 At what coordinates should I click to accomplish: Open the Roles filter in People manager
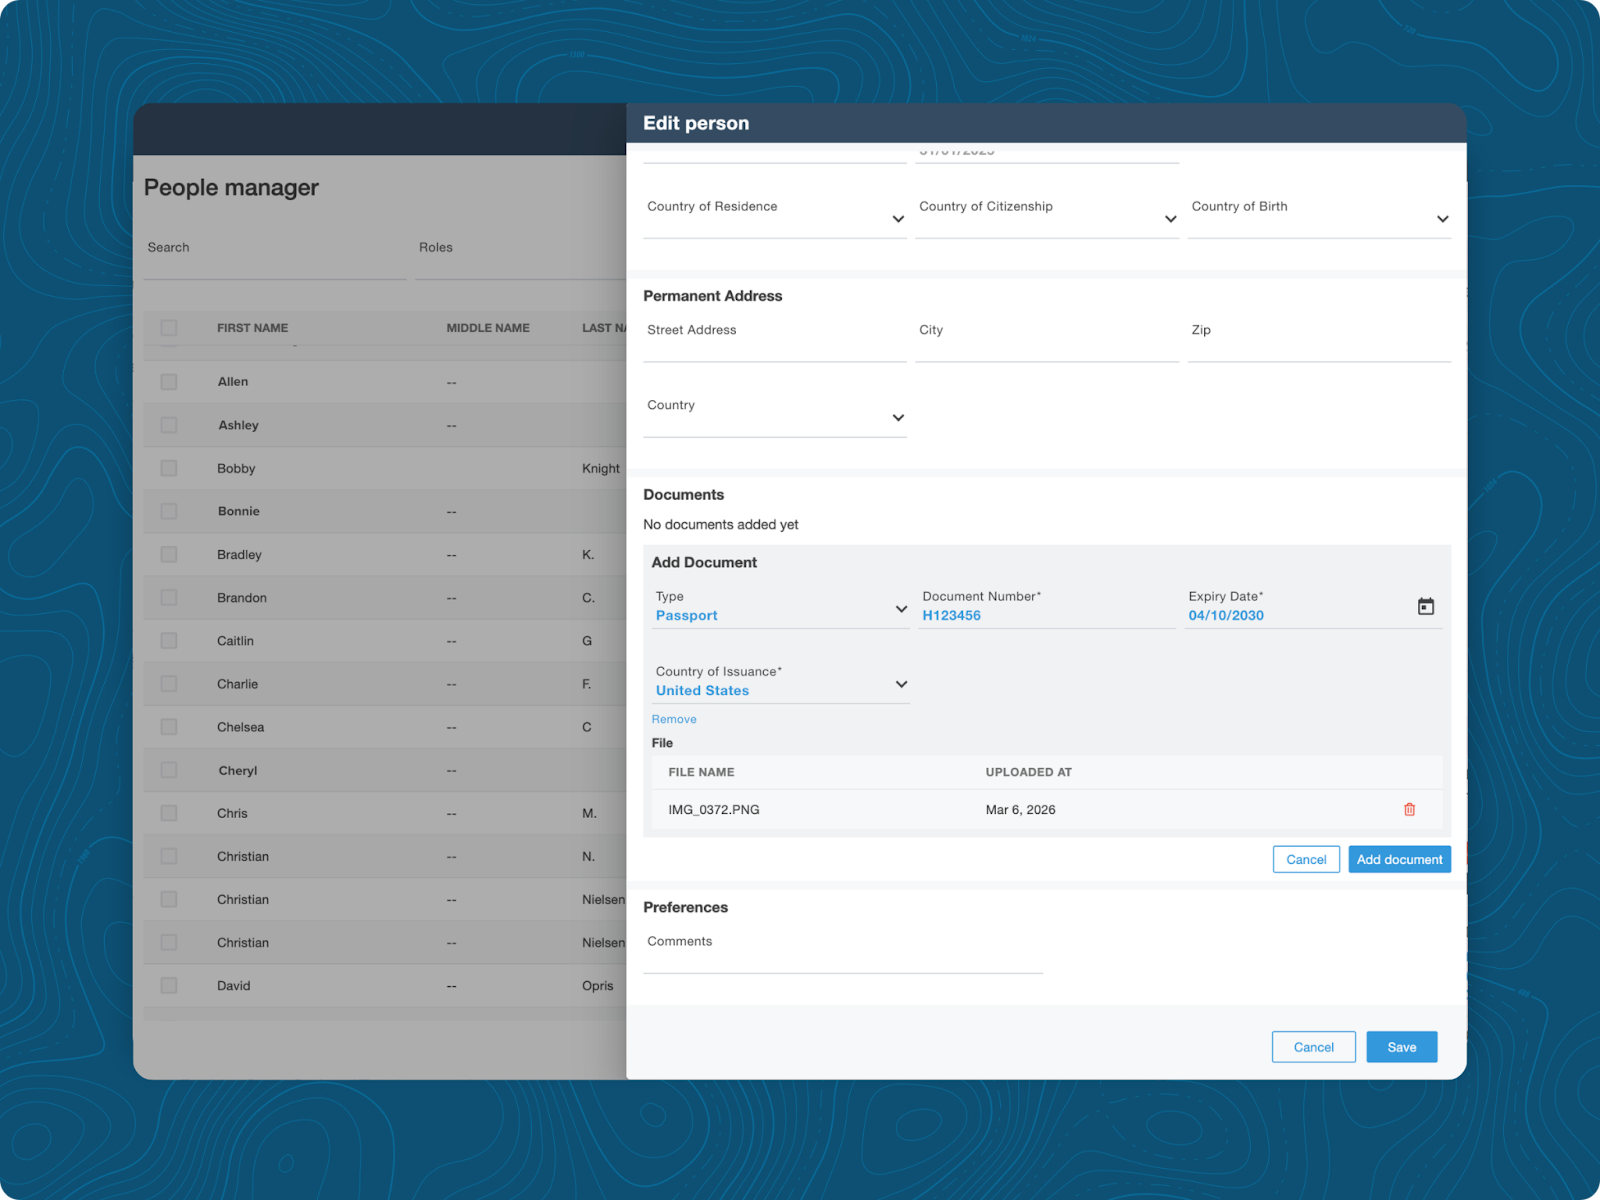pyautogui.click(x=520, y=258)
